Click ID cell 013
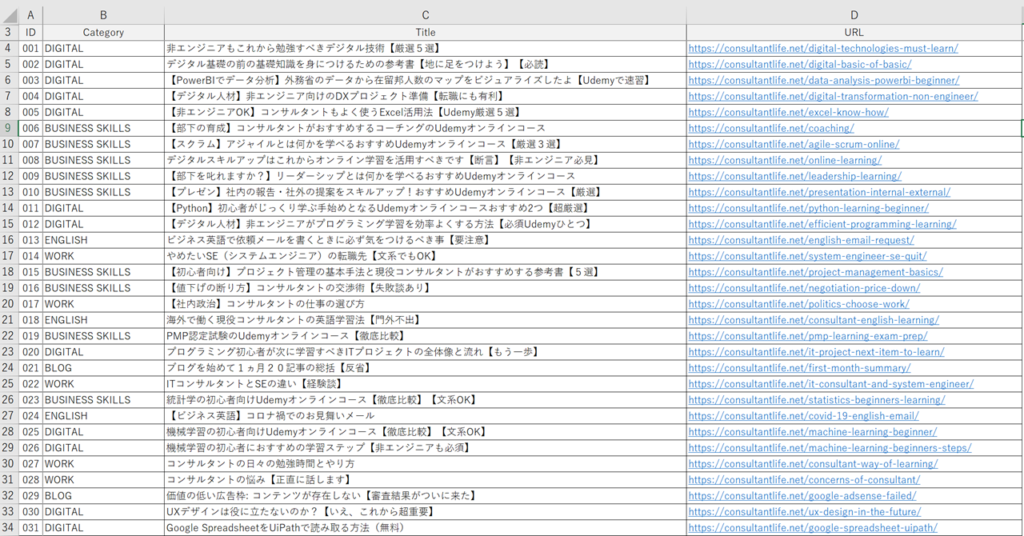The image size is (1024, 536). coord(30,240)
